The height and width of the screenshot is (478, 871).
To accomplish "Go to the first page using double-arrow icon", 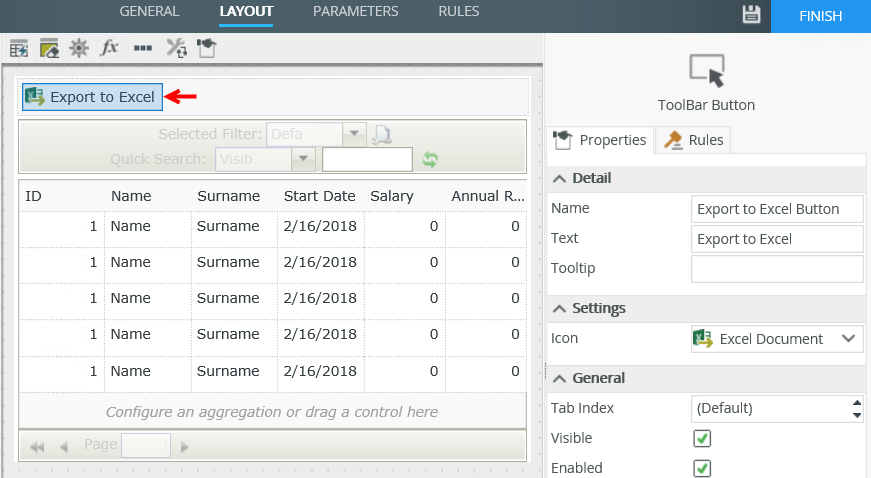I will (x=37, y=447).
